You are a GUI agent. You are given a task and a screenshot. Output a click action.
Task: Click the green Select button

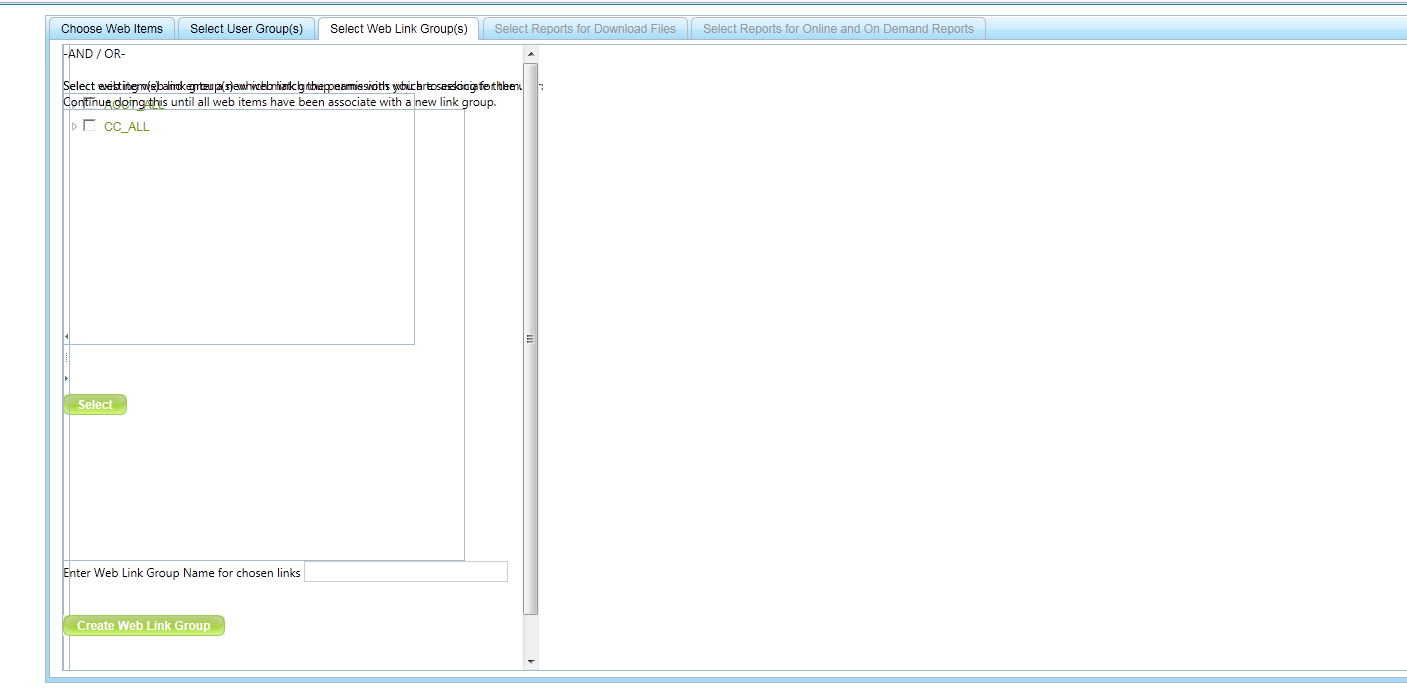coord(95,405)
